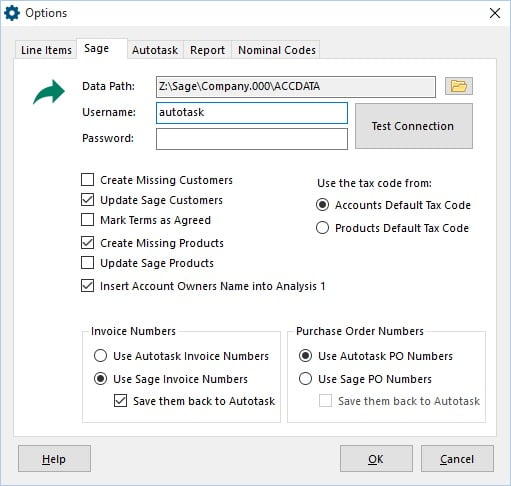Switch to the Line Items tab
This screenshot has height=486, width=511.
point(46,50)
